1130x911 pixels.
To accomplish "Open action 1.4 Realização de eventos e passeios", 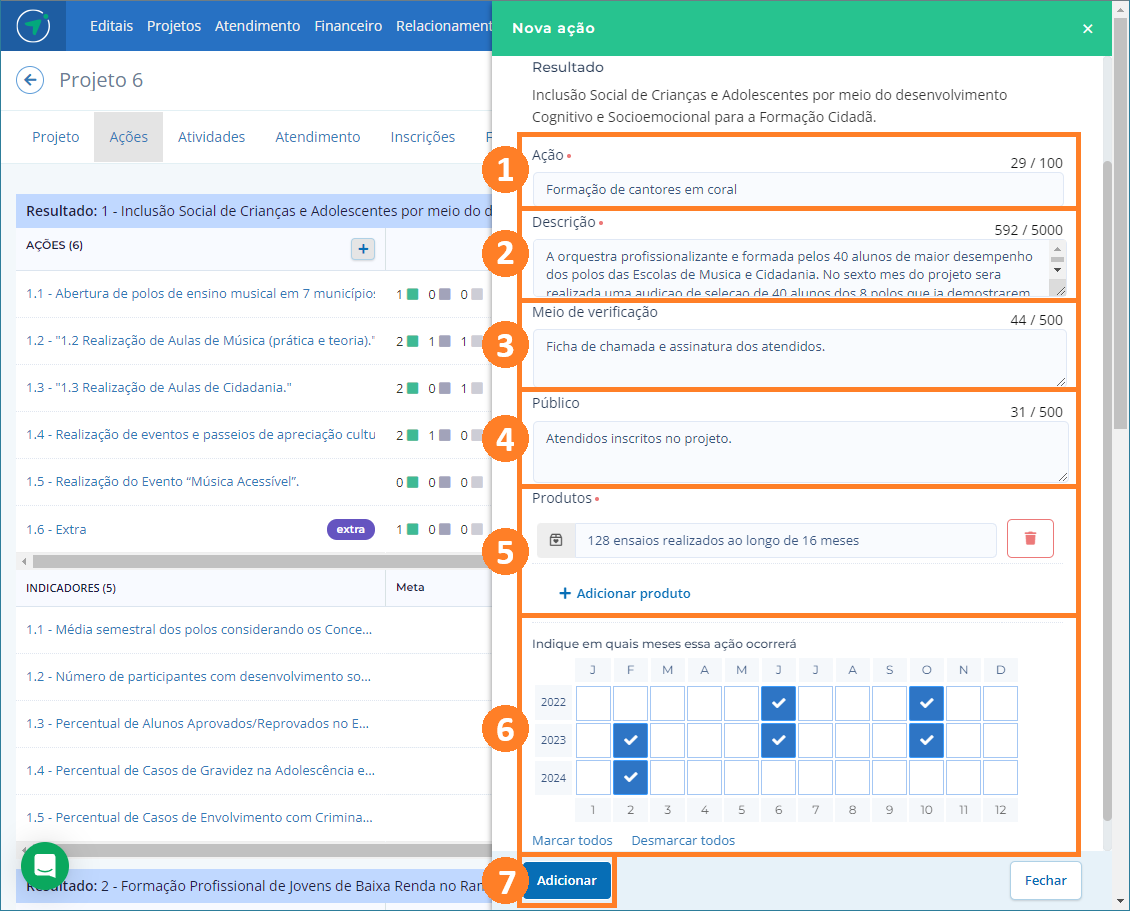I will pyautogui.click(x=201, y=435).
